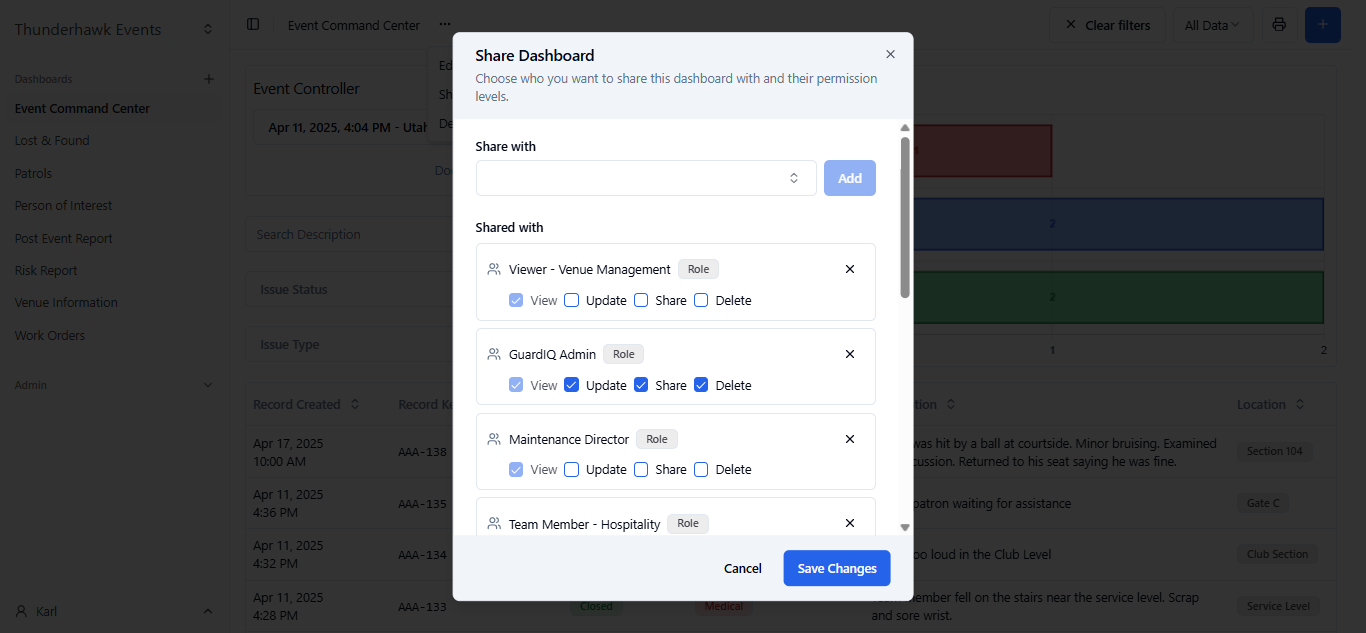Expand the Admin section in sidebar
This screenshot has height=633, width=1366.
(208, 385)
